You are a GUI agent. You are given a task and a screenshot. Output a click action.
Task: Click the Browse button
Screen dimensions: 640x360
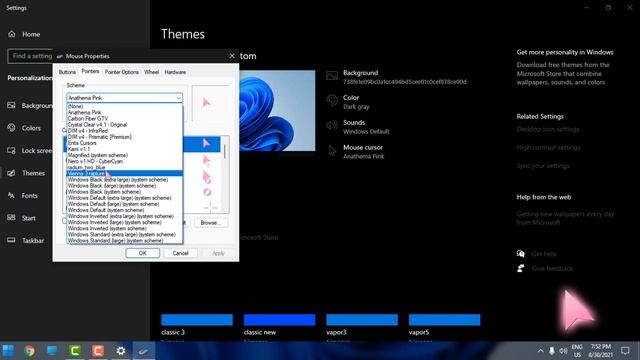[211, 223]
